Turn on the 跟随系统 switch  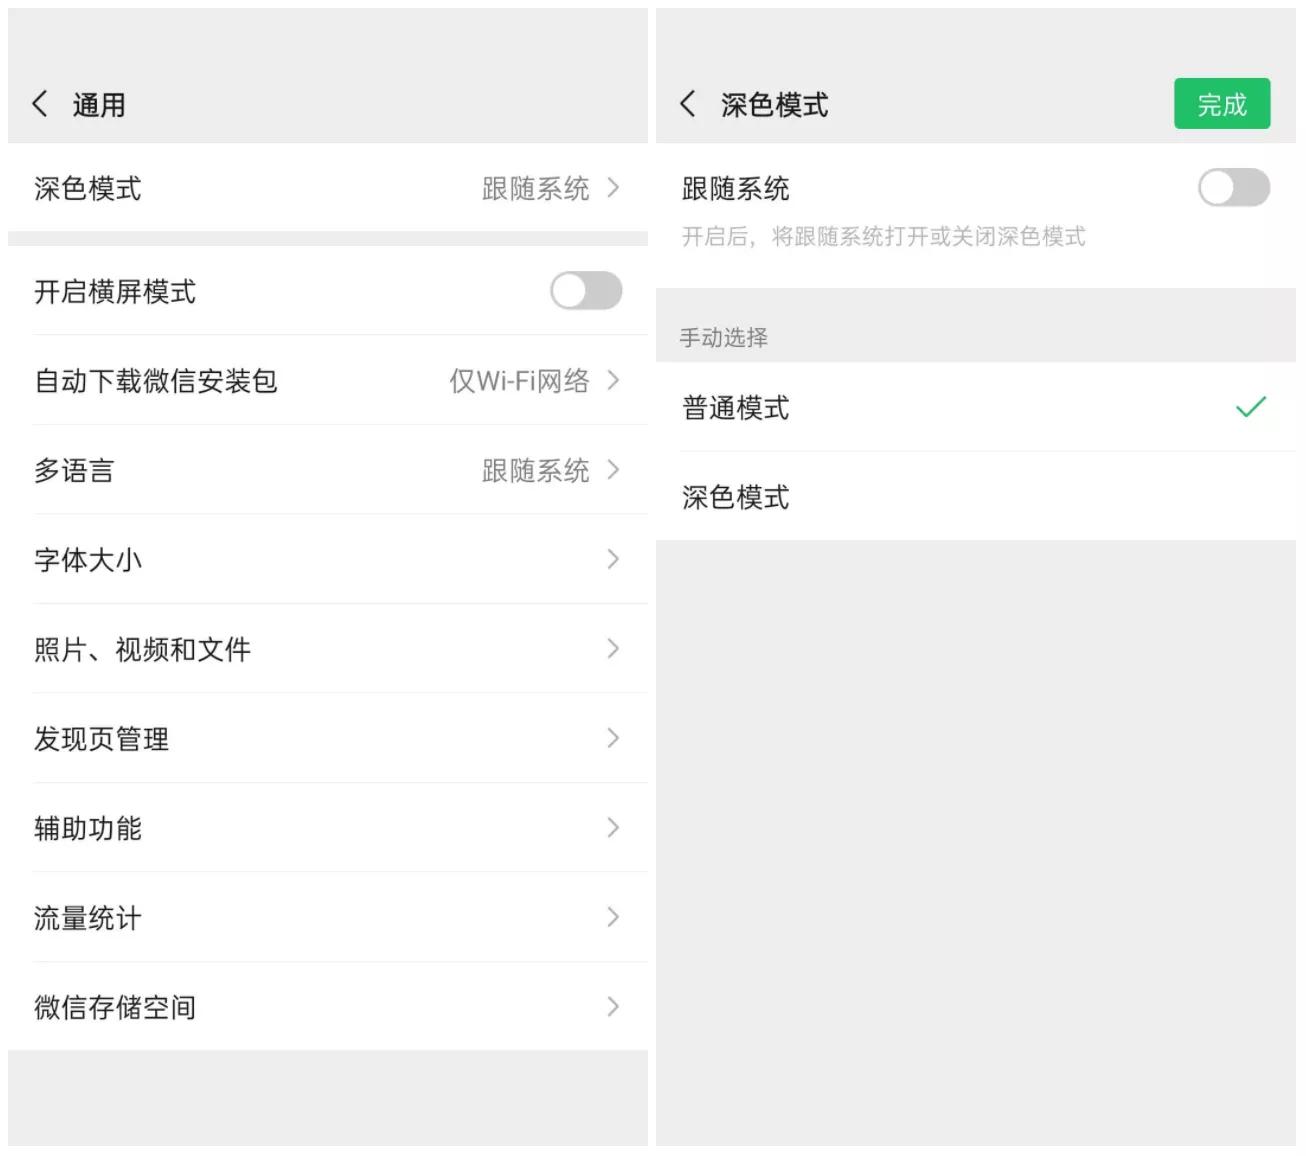pyautogui.click(x=1234, y=188)
